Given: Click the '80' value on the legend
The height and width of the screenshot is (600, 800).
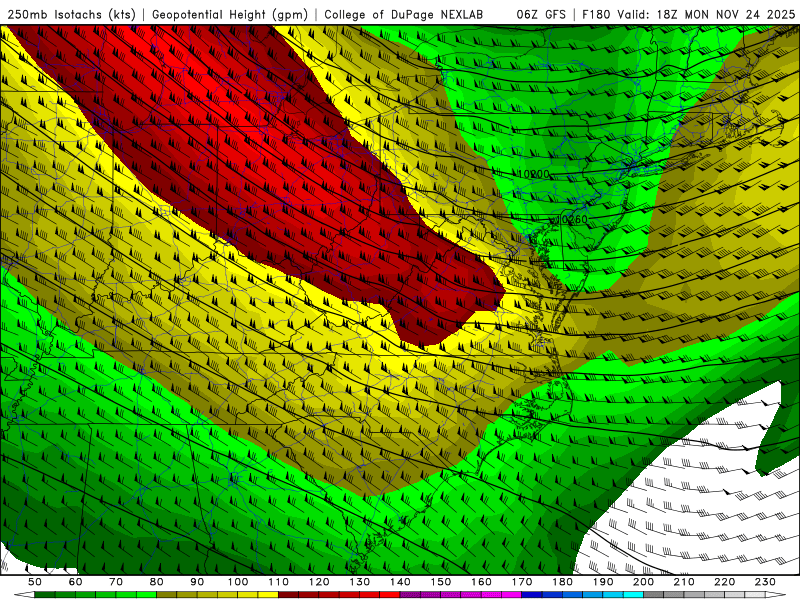Looking at the screenshot, I should [157, 582].
